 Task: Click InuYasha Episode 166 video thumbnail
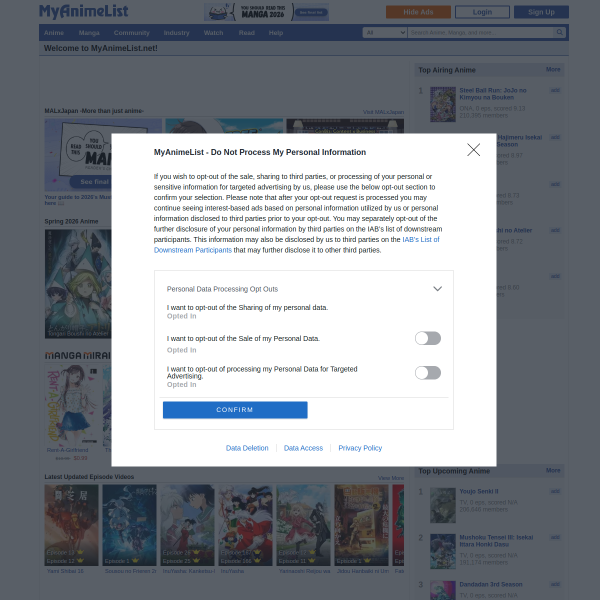(245, 525)
